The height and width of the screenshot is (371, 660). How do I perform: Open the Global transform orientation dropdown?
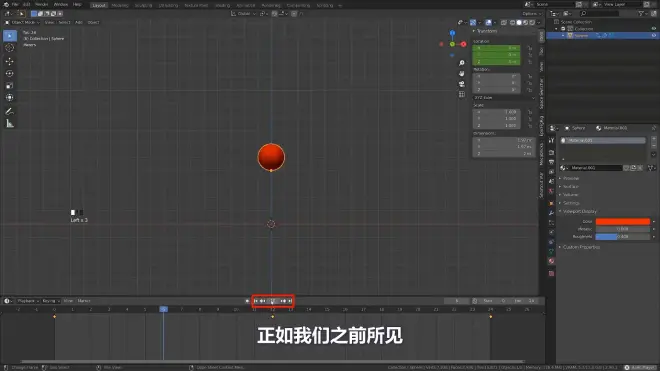(244, 13)
